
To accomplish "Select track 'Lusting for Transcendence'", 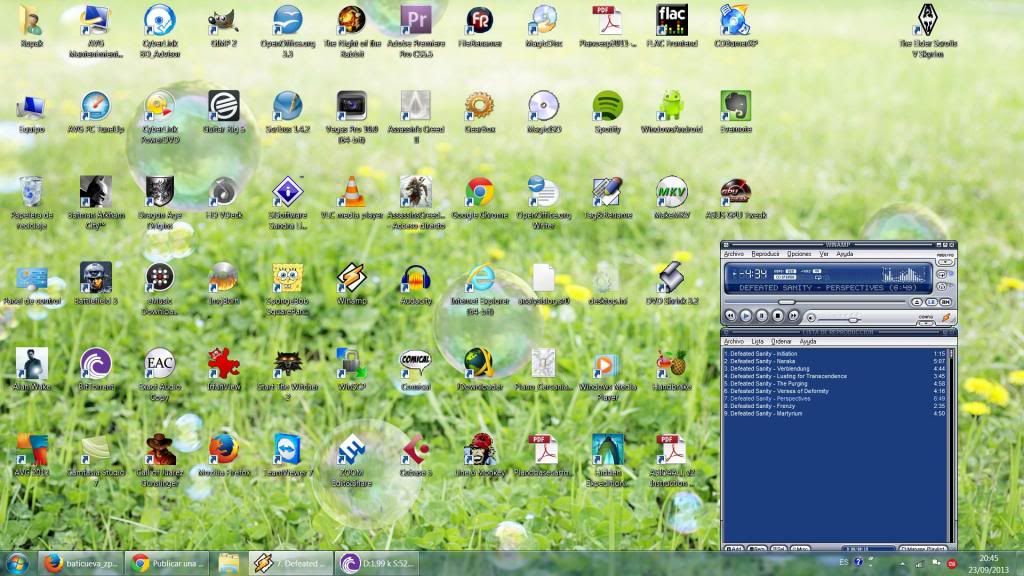I will click(x=834, y=376).
